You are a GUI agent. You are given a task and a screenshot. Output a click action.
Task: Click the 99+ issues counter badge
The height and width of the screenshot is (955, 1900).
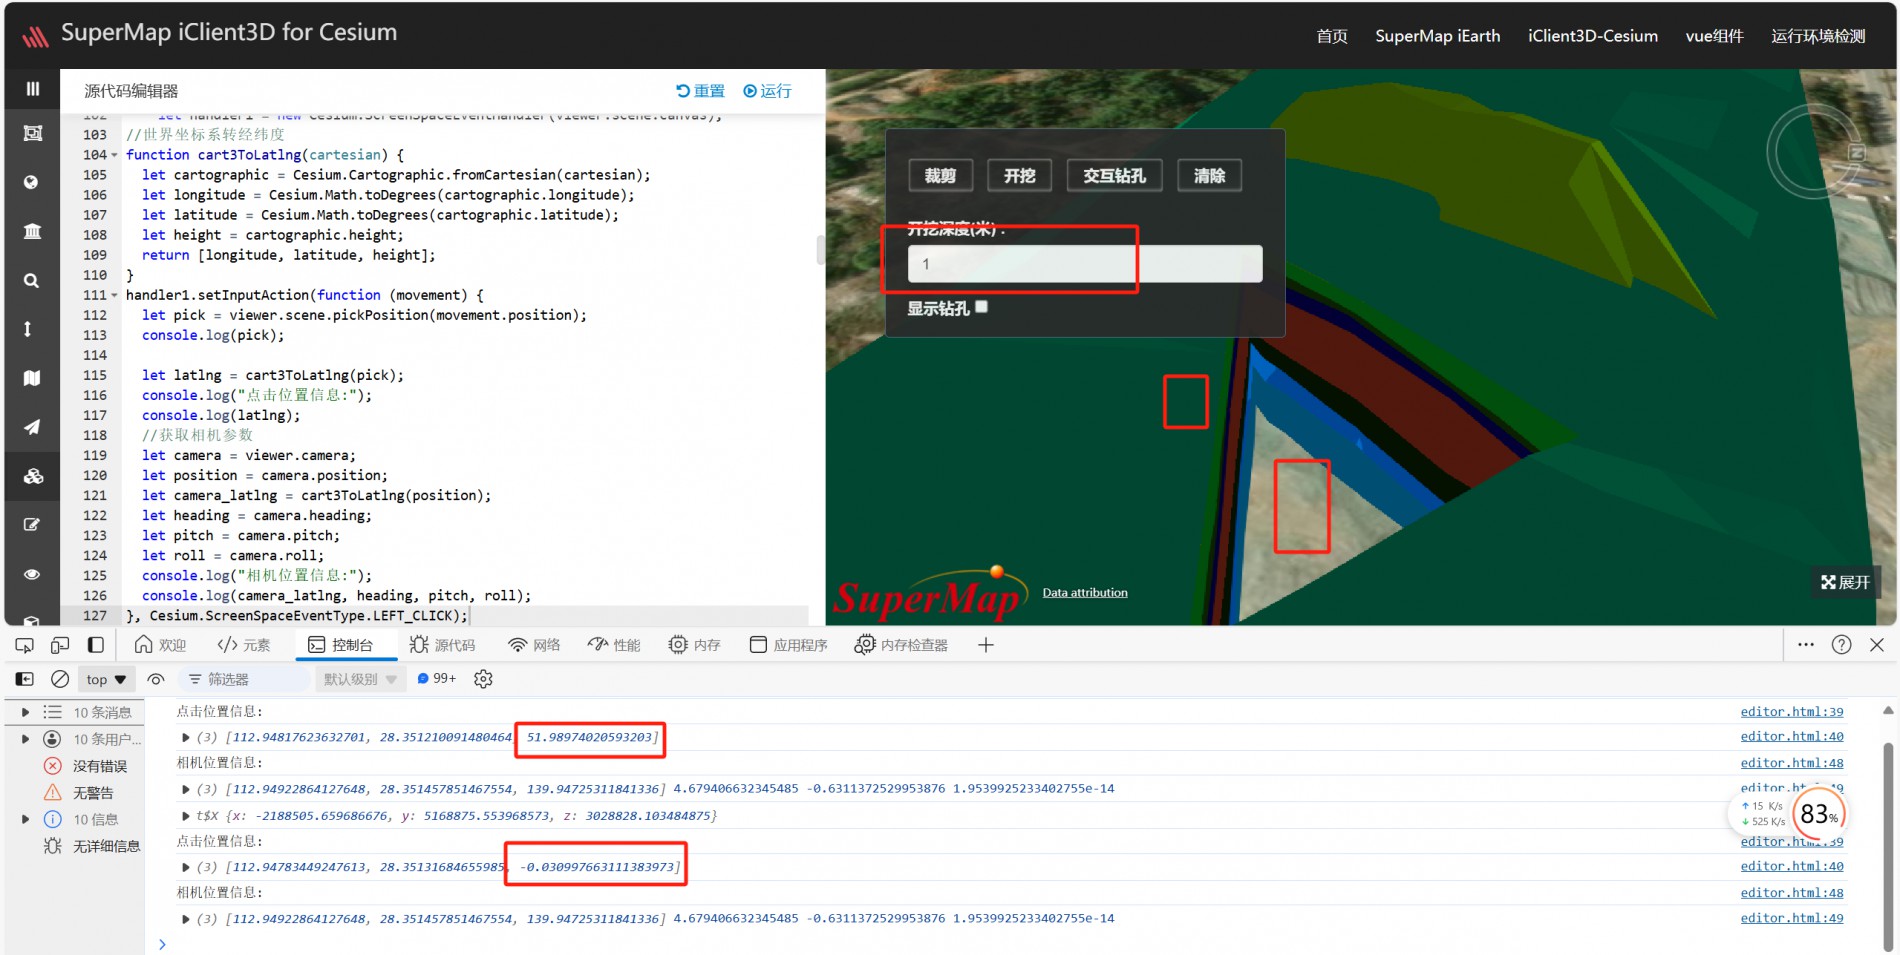pos(437,679)
